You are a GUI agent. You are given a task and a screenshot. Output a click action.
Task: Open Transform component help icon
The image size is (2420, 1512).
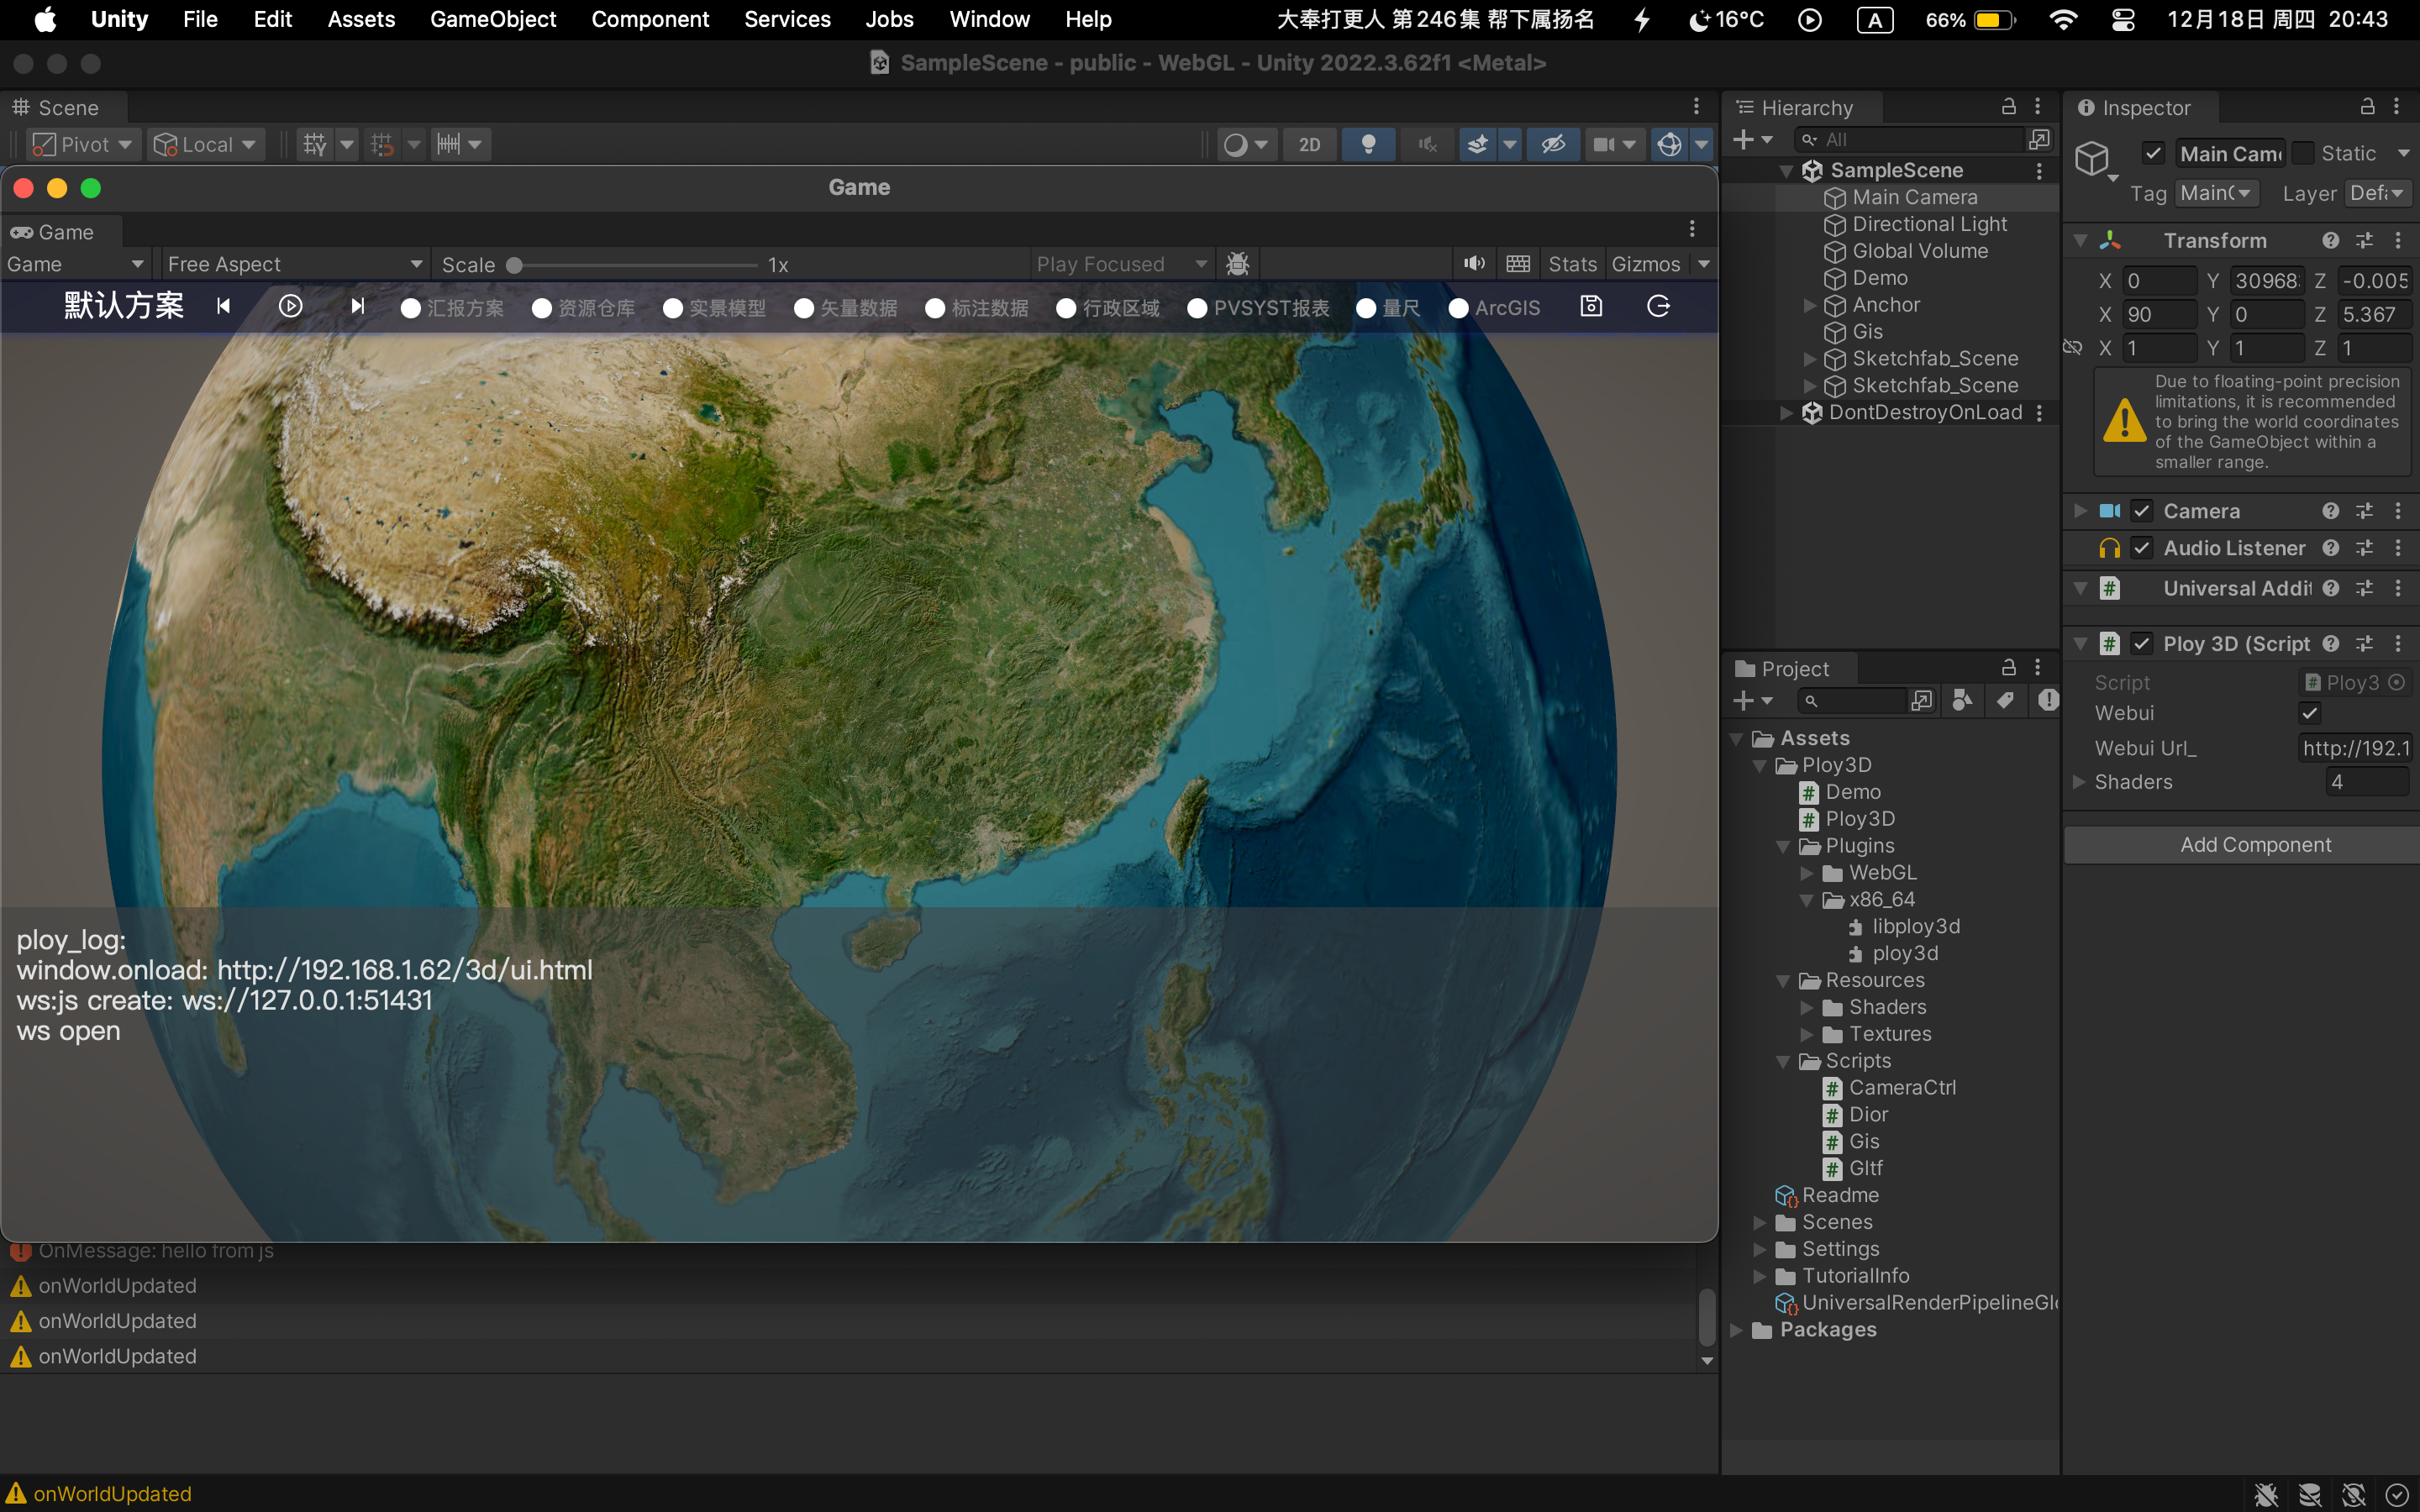(2330, 240)
